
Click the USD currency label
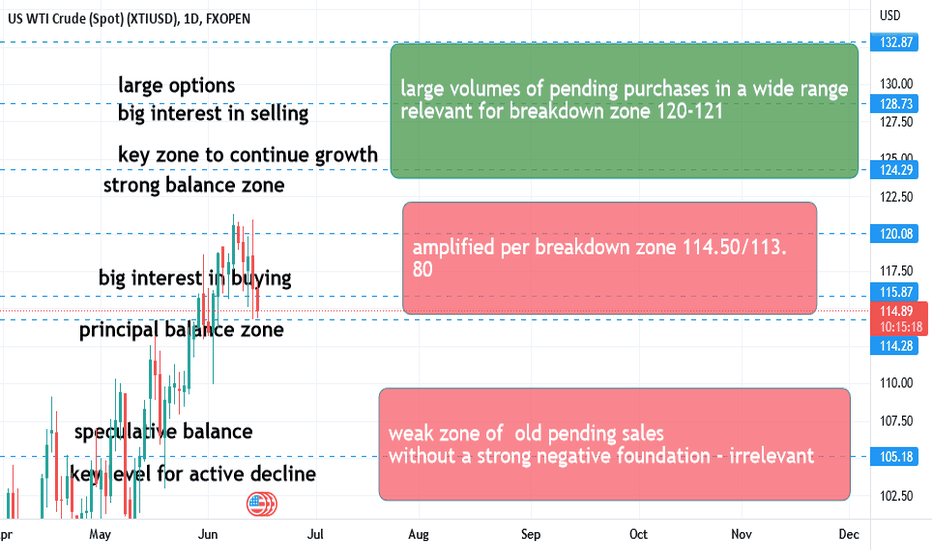[890, 15]
